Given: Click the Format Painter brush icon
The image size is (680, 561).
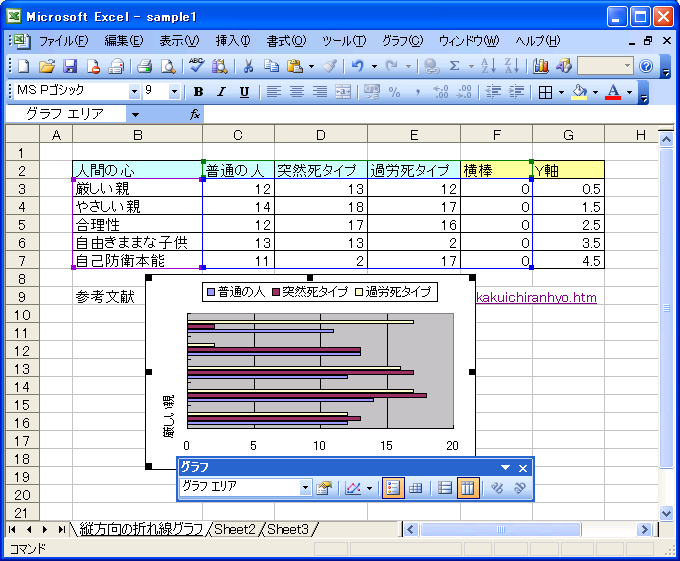Looking at the screenshot, I should point(330,66).
